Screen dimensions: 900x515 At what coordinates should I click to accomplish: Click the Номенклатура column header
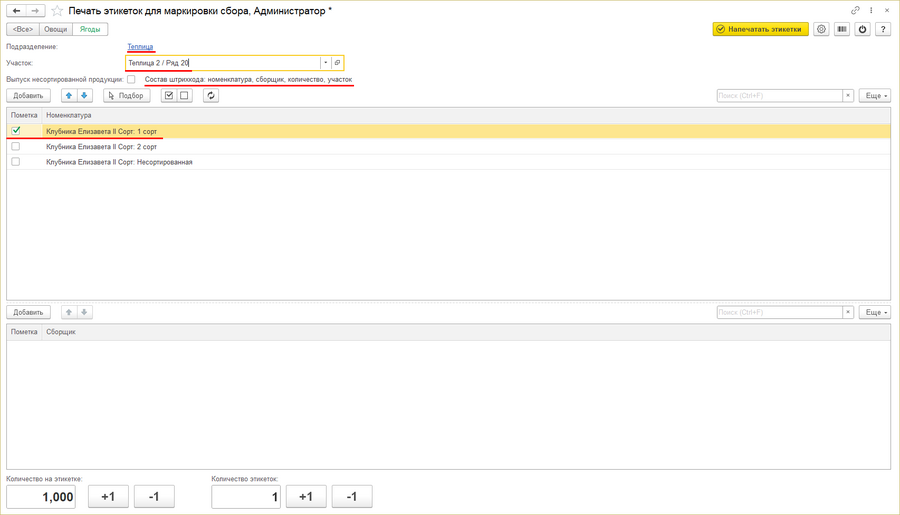[466, 115]
